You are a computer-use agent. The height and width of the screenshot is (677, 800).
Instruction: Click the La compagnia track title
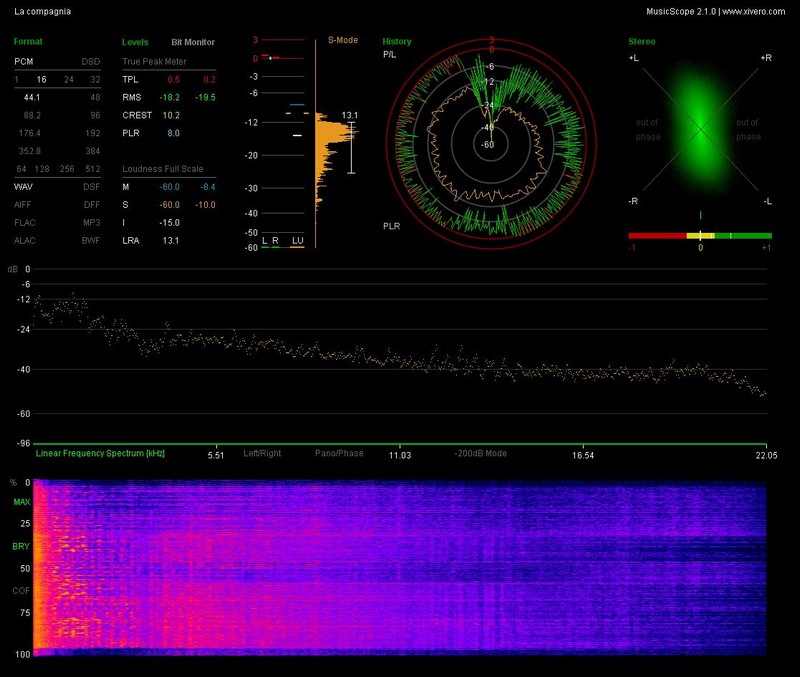coord(42,11)
